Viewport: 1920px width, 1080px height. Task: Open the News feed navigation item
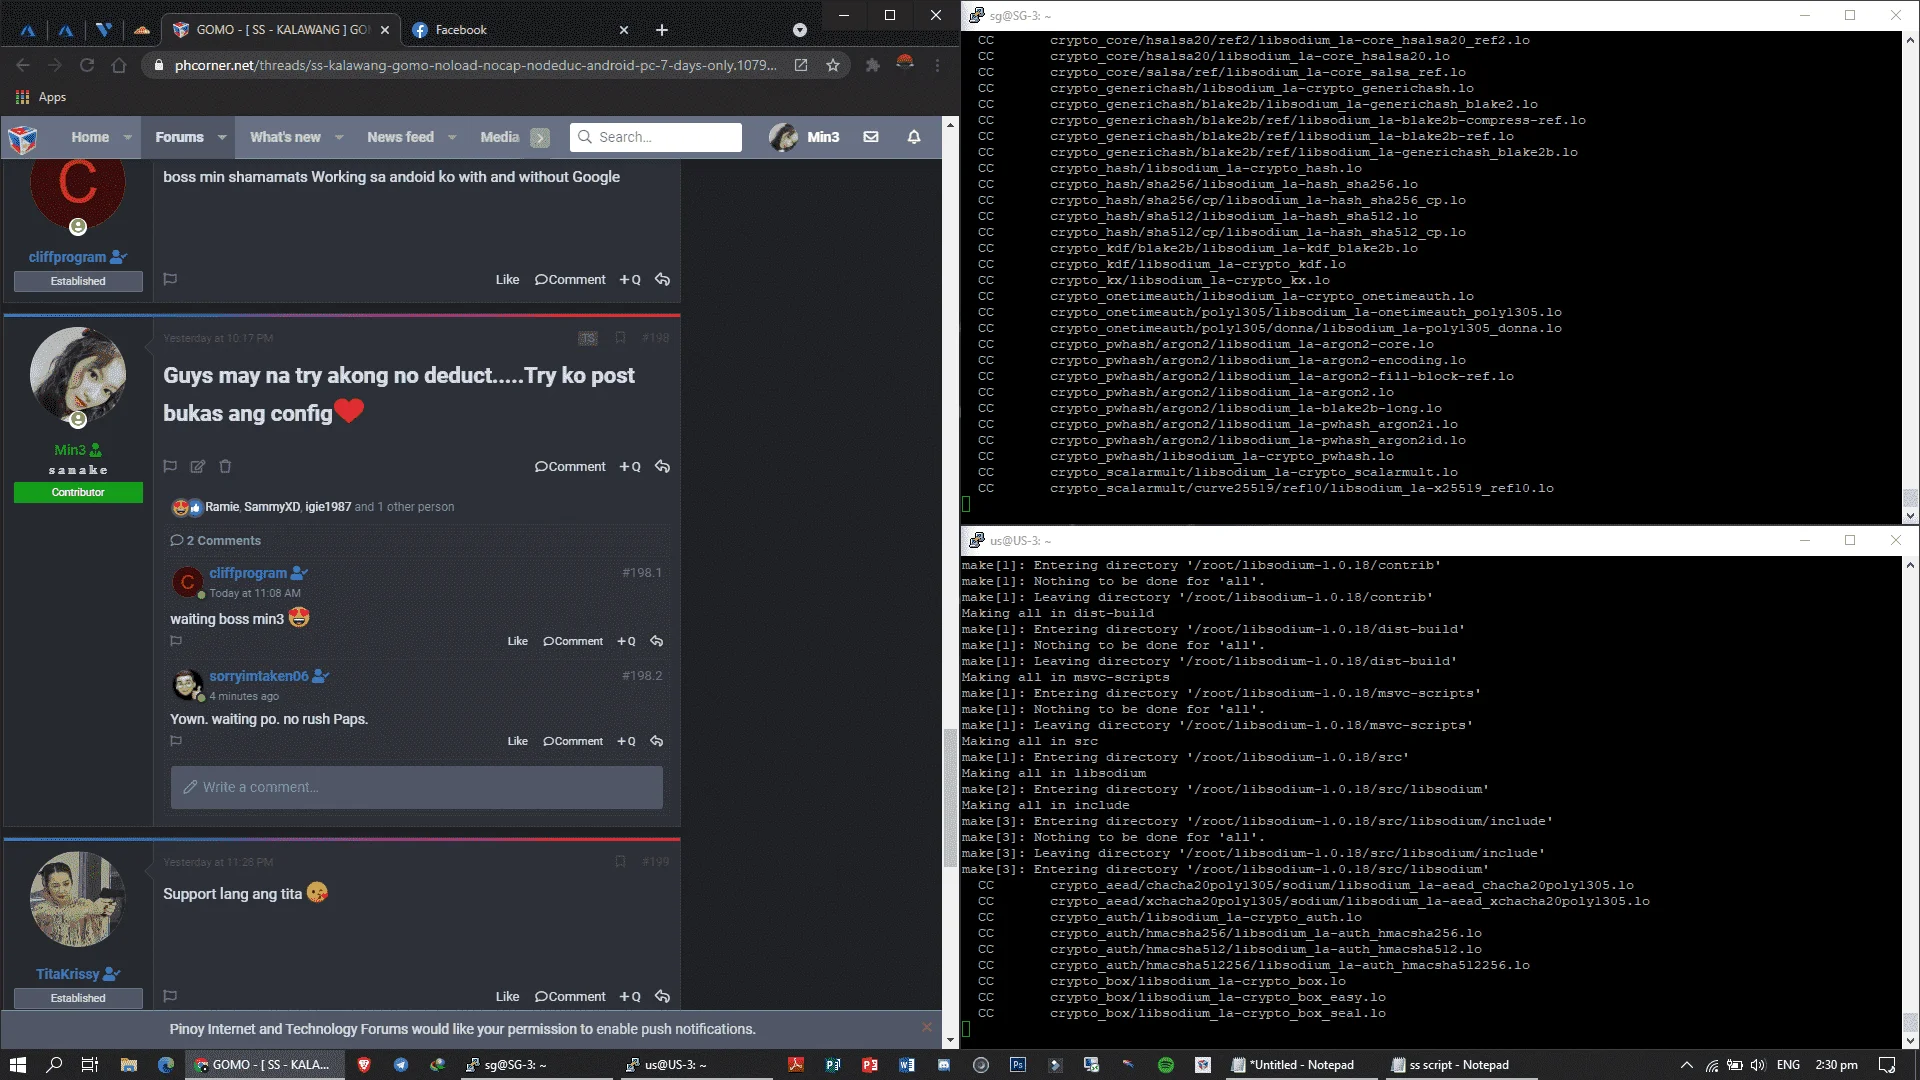400,137
